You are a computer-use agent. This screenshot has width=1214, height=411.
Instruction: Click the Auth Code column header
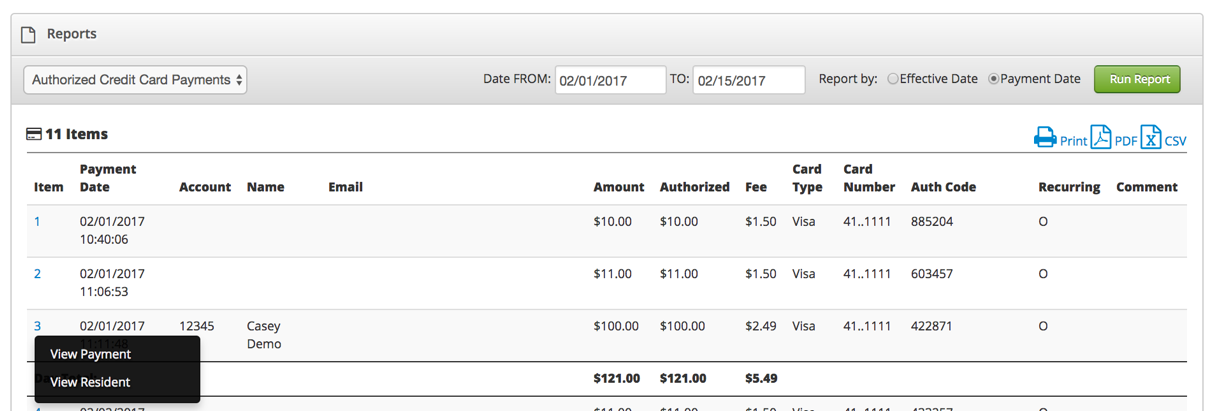[943, 187]
